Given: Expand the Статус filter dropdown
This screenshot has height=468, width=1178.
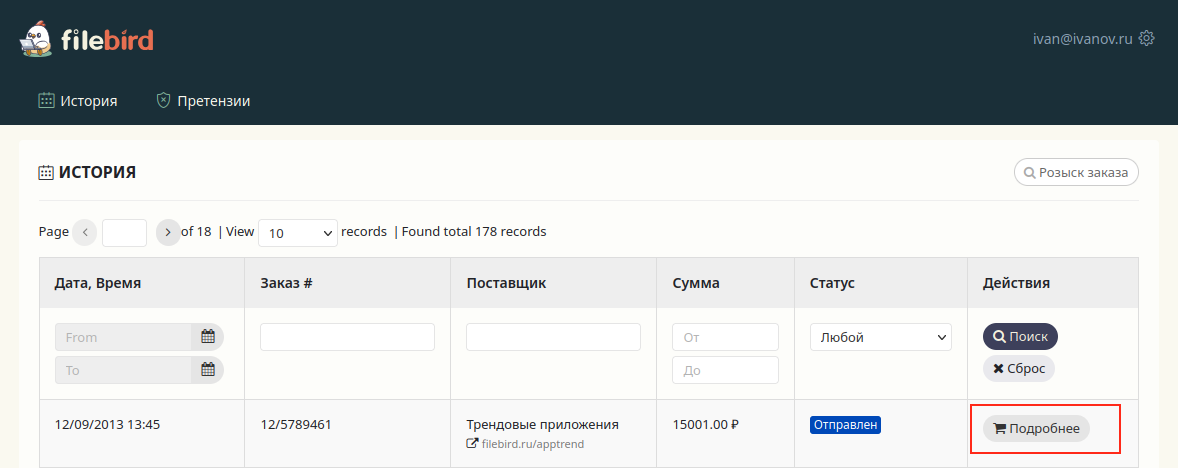Looking at the screenshot, I should tap(880, 337).
